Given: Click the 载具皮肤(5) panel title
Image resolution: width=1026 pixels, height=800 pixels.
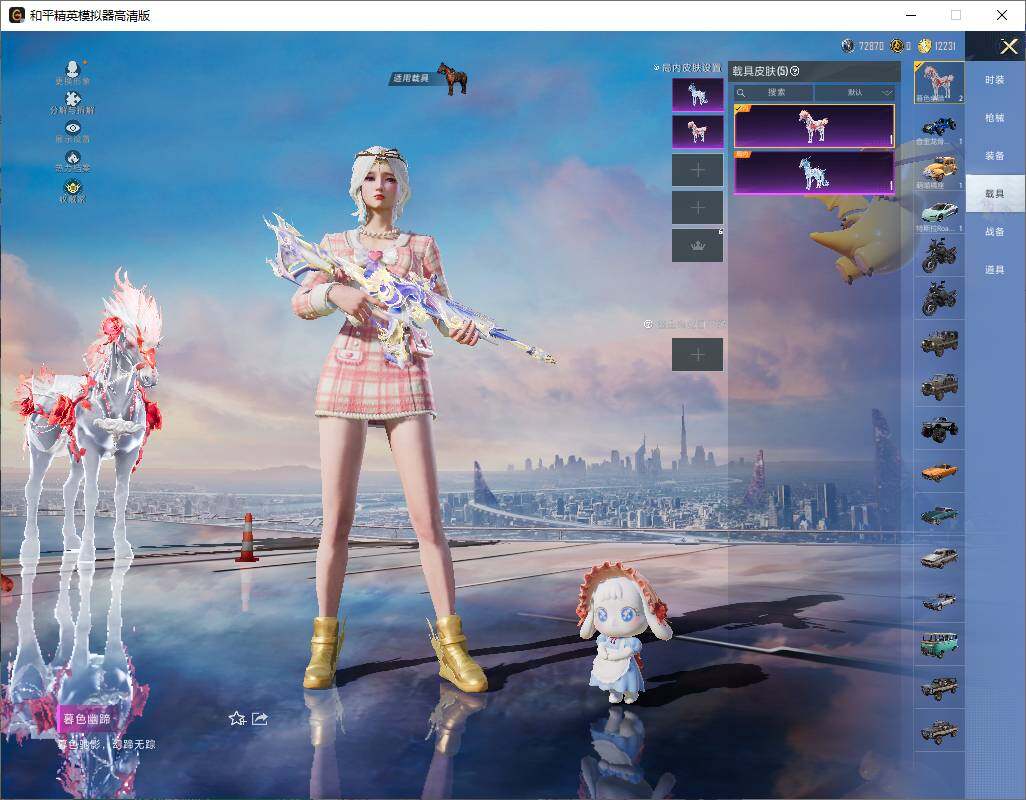Looking at the screenshot, I should pyautogui.click(x=760, y=71).
